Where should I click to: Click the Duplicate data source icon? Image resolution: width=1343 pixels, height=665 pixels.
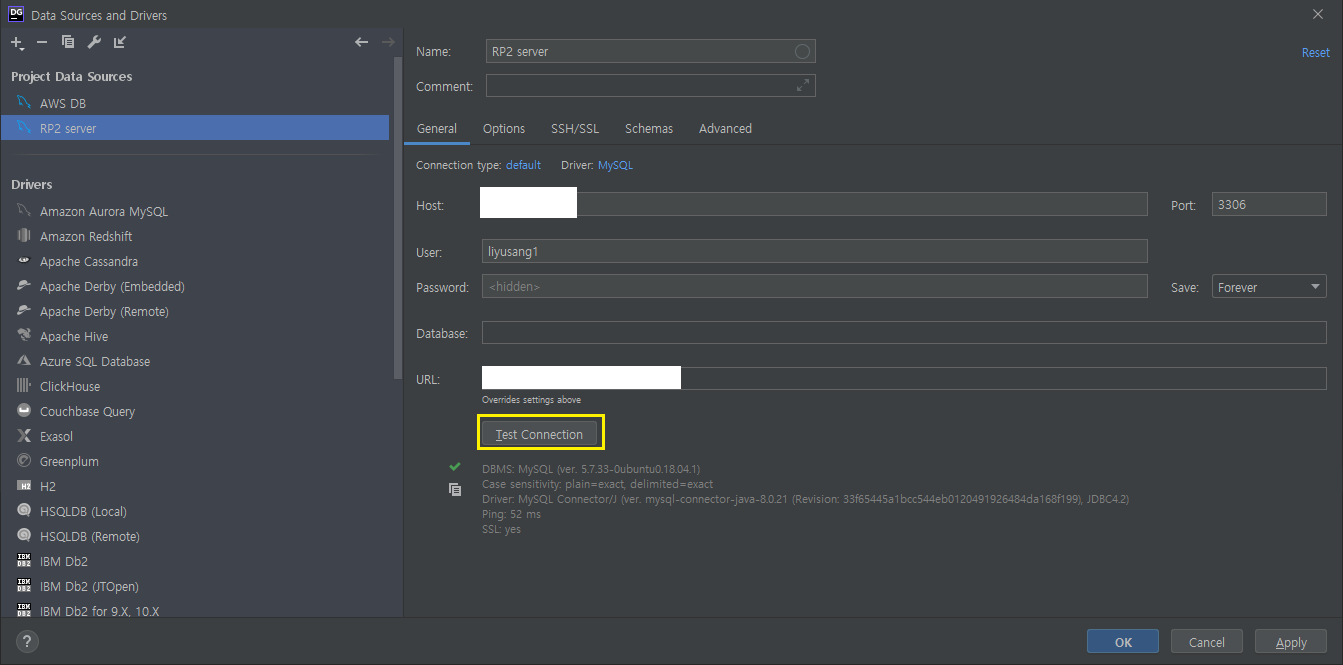pos(68,42)
